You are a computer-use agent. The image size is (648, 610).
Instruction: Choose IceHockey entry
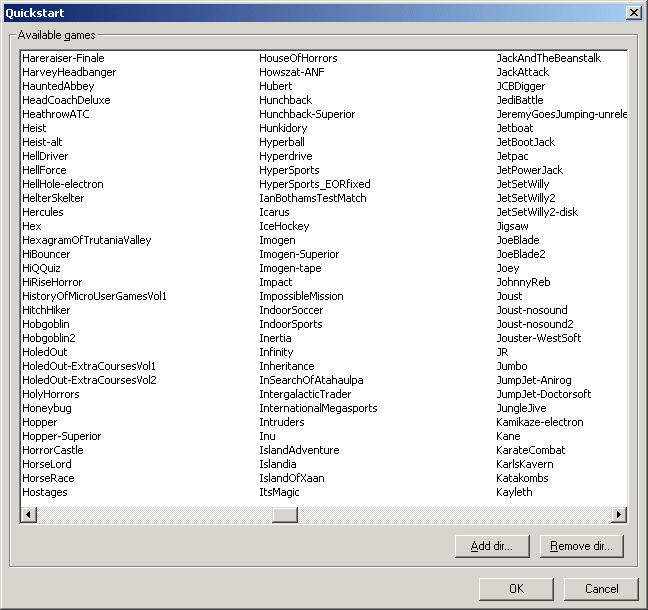(x=284, y=226)
